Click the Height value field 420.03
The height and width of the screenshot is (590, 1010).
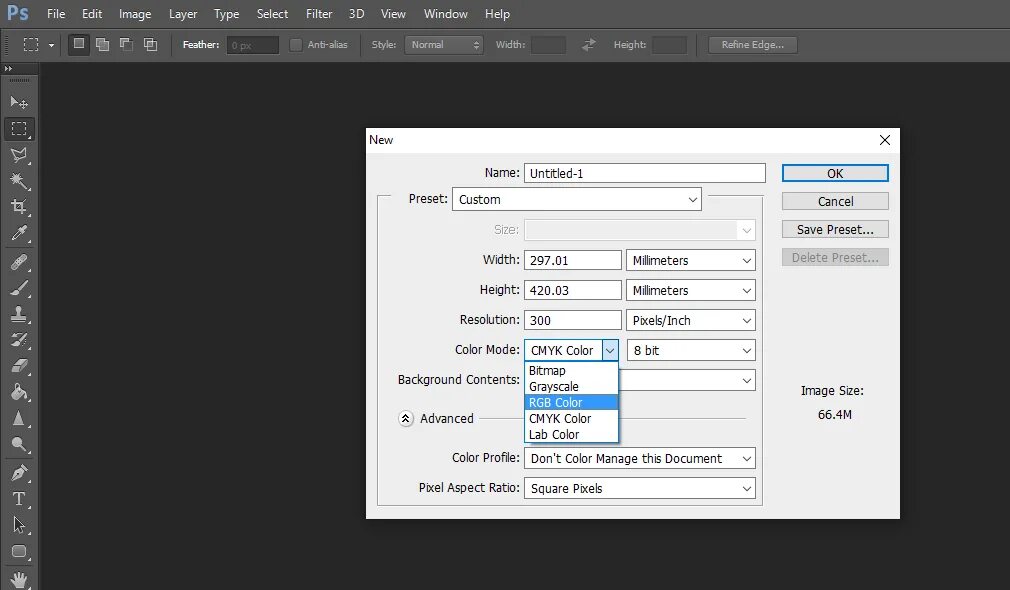(x=573, y=290)
